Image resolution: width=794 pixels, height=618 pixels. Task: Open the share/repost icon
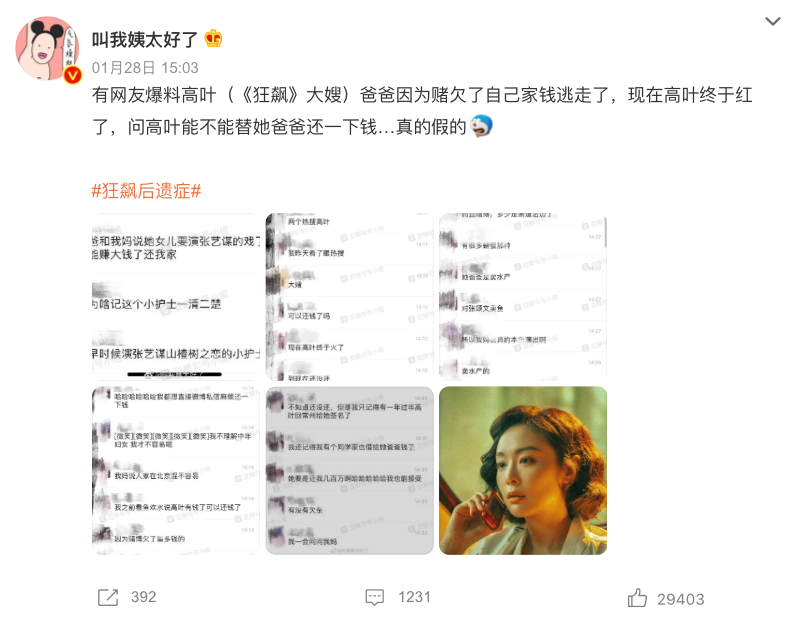108,597
